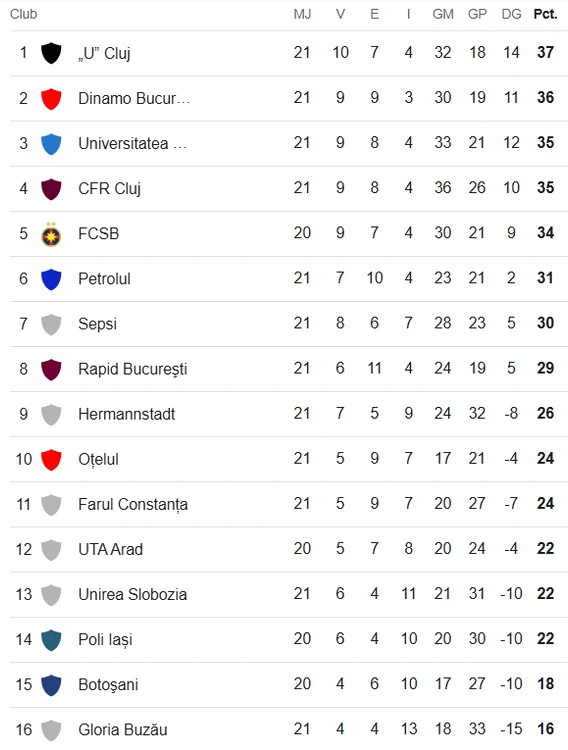Click the red shield icon of Dinamo București
Image resolution: width=568 pixels, height=750 pixels.
[x=51, y=99]
